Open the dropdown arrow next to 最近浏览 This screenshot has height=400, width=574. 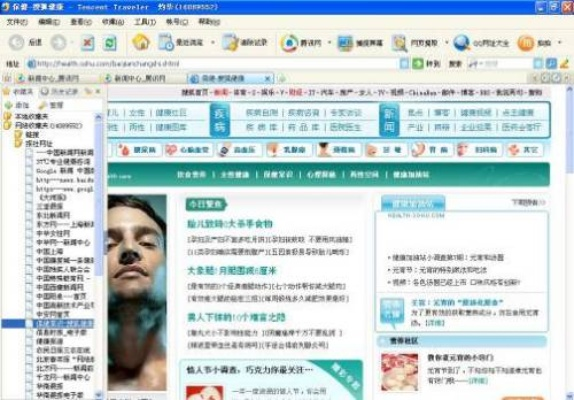[212, 43]
